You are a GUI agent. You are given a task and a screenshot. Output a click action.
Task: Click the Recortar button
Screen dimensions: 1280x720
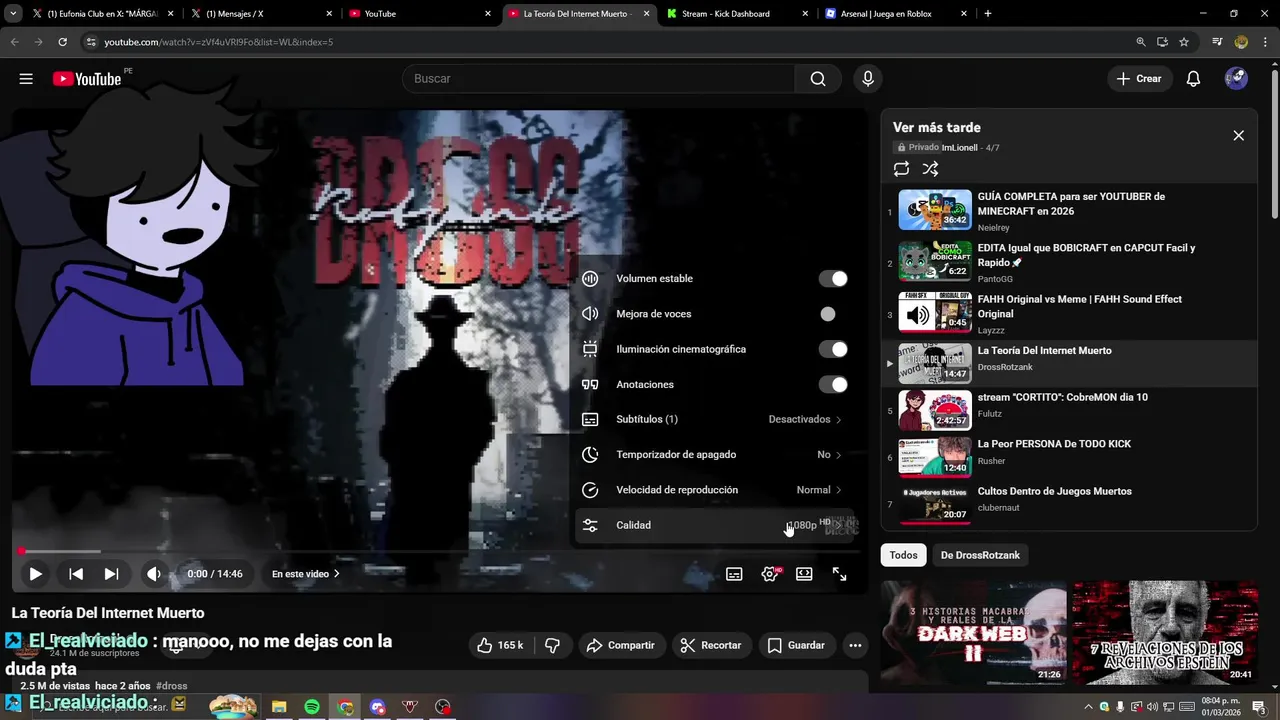coord(710,645)
